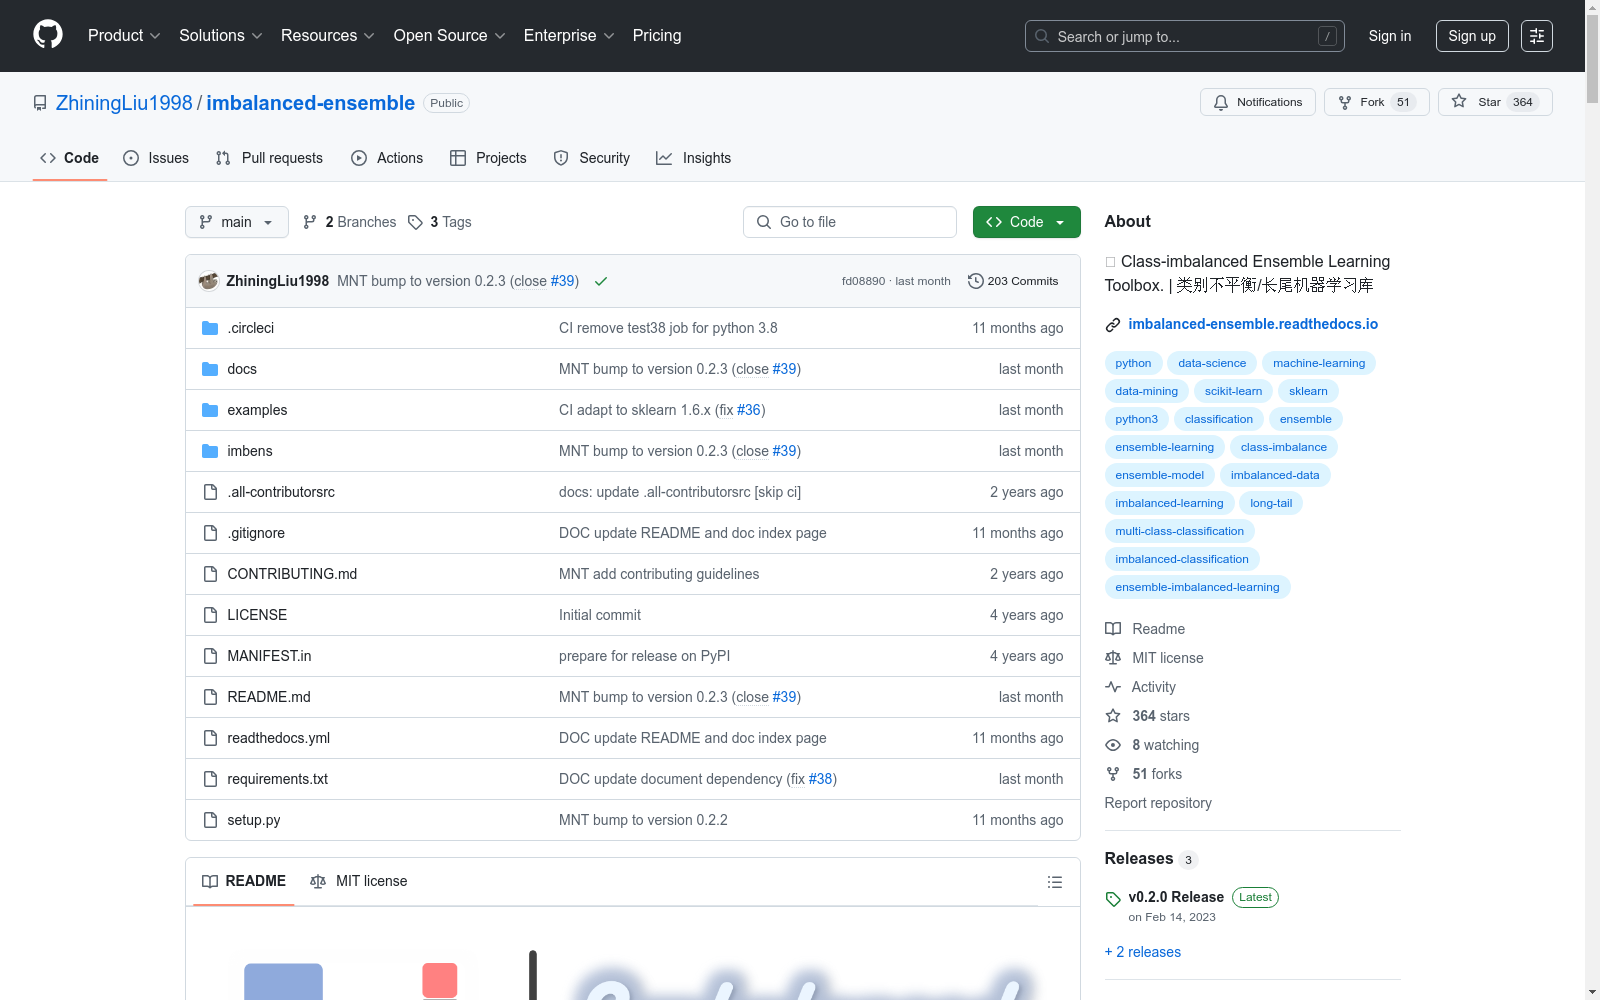This screenshot has height=1000, width=1600.
Task: Open the GitHub homepage logo
Action: pos(48,35)
